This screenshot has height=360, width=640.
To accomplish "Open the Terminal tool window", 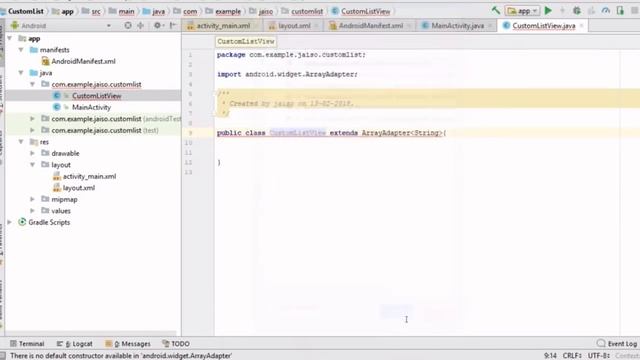I will pyautogui.click(x=27, y=344).
